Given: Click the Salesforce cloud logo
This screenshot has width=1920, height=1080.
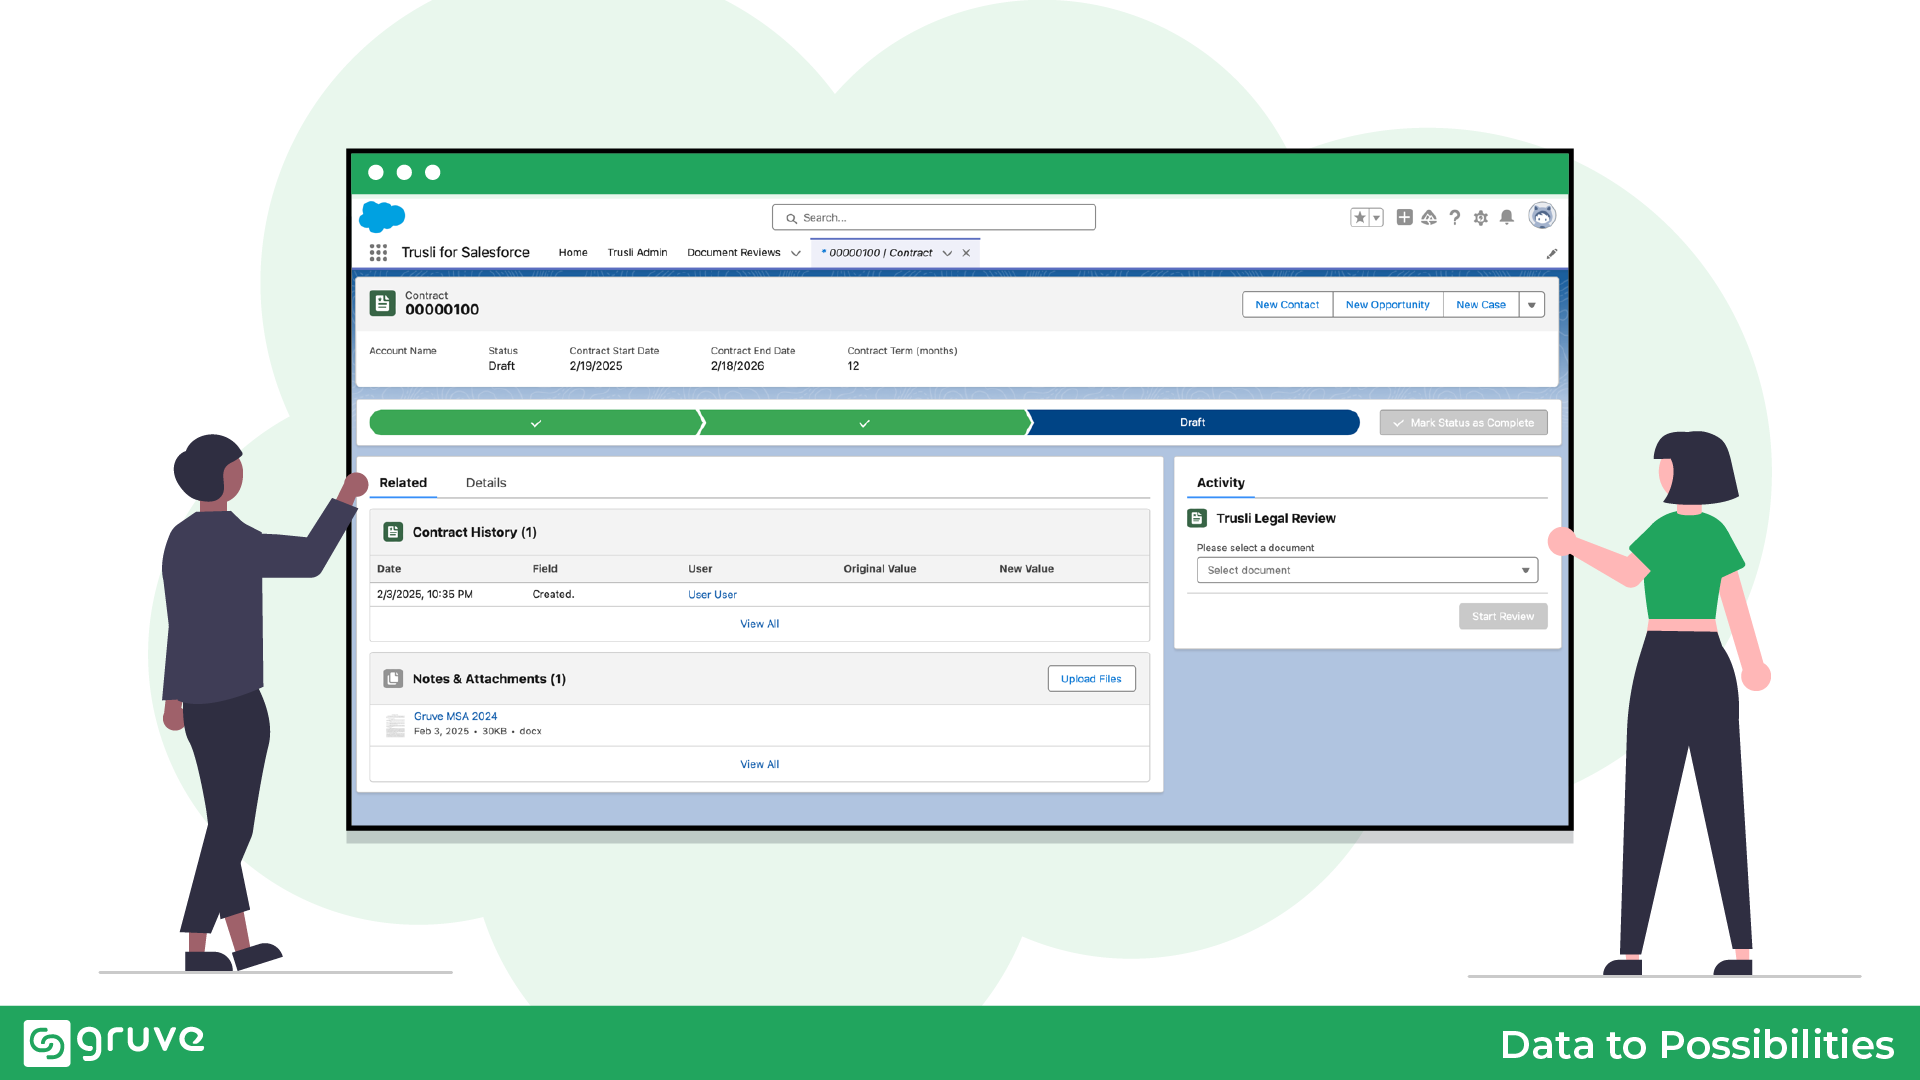Looking at the screenshot, I should tap(382, 216).
